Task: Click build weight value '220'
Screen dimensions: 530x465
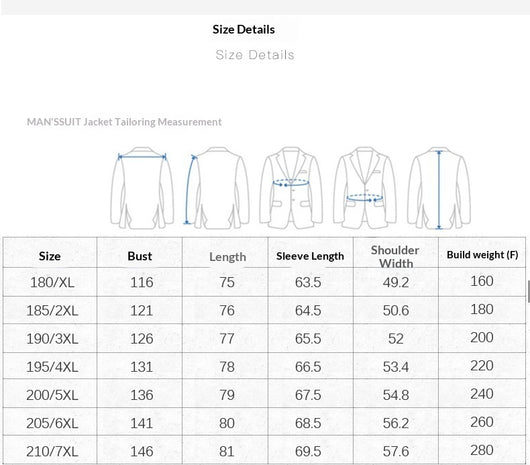Action: tap(482, 366)
